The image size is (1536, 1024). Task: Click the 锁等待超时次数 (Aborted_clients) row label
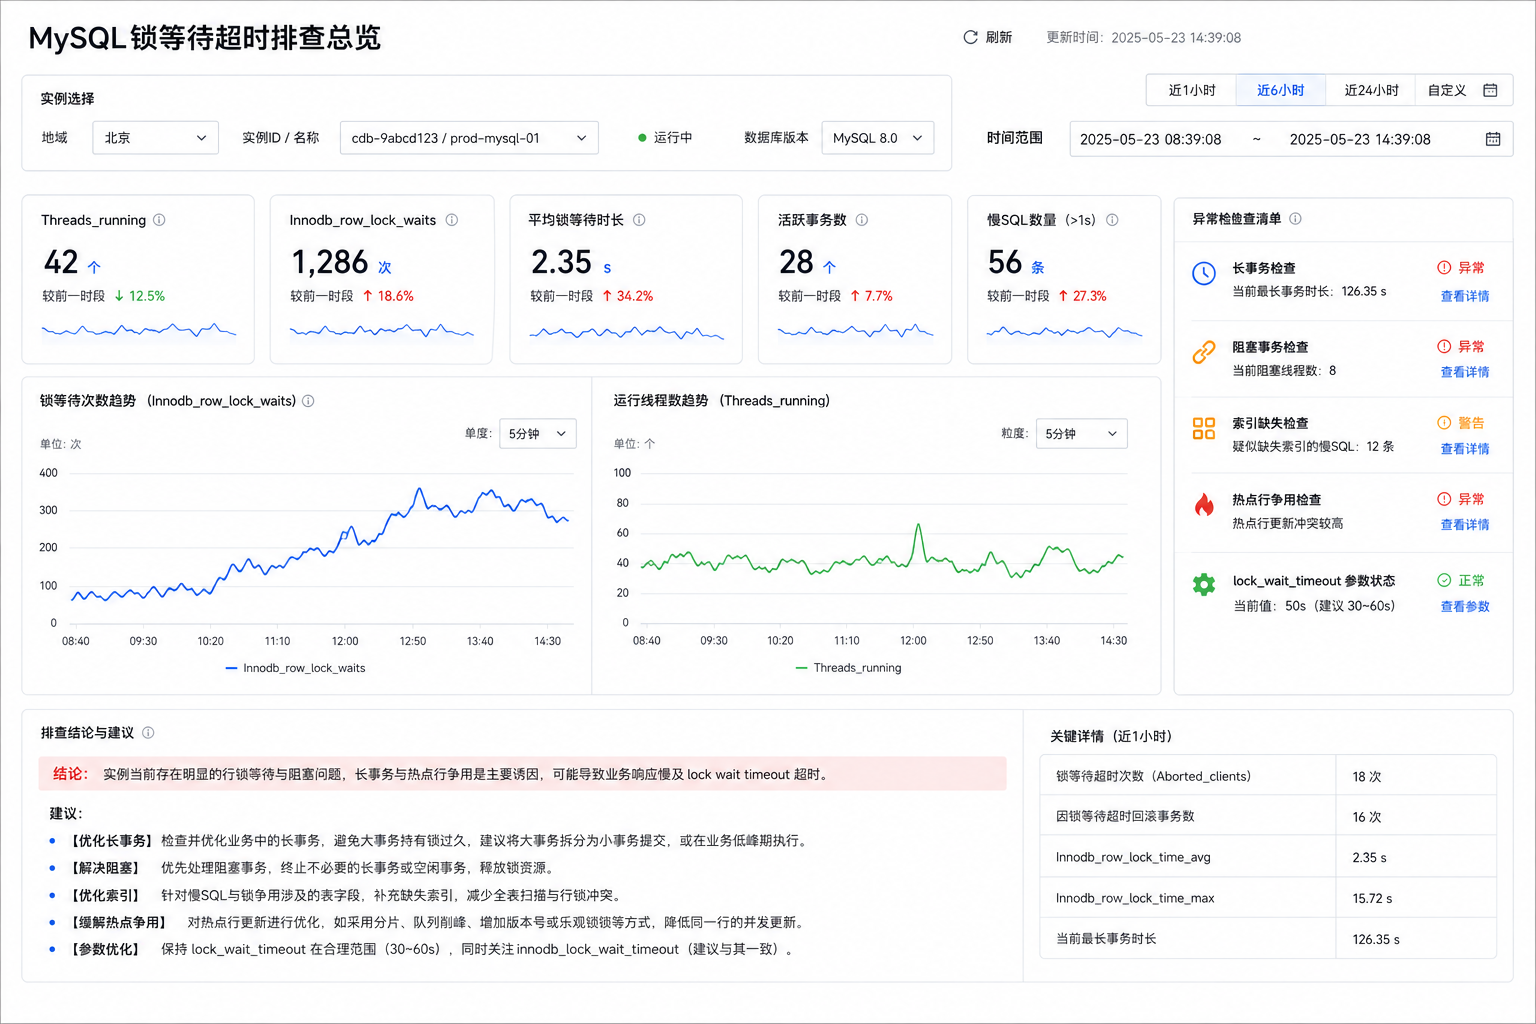point(1153,777)
